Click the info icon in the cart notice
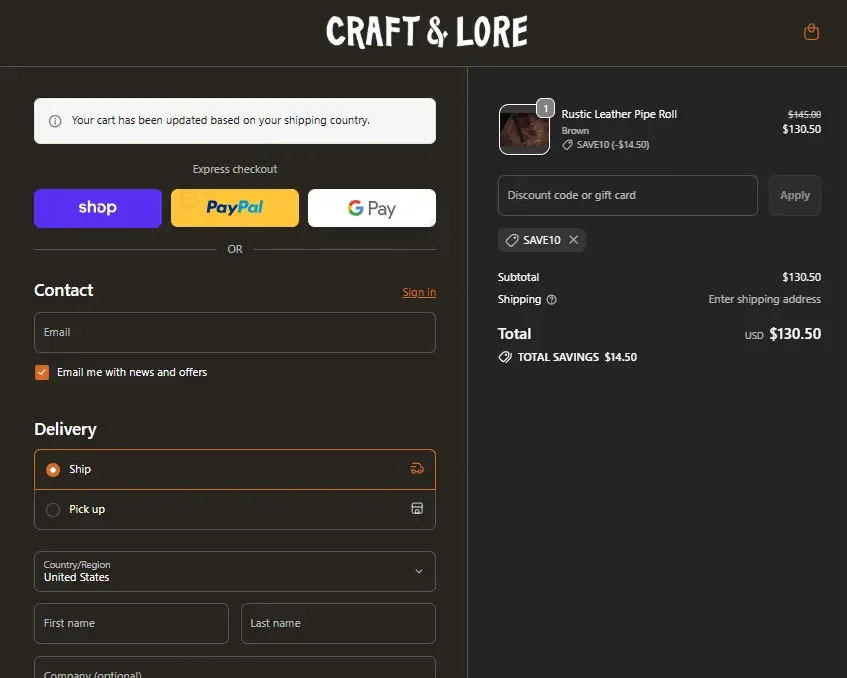This screenshot has width=847, height=678. [55, 121]
